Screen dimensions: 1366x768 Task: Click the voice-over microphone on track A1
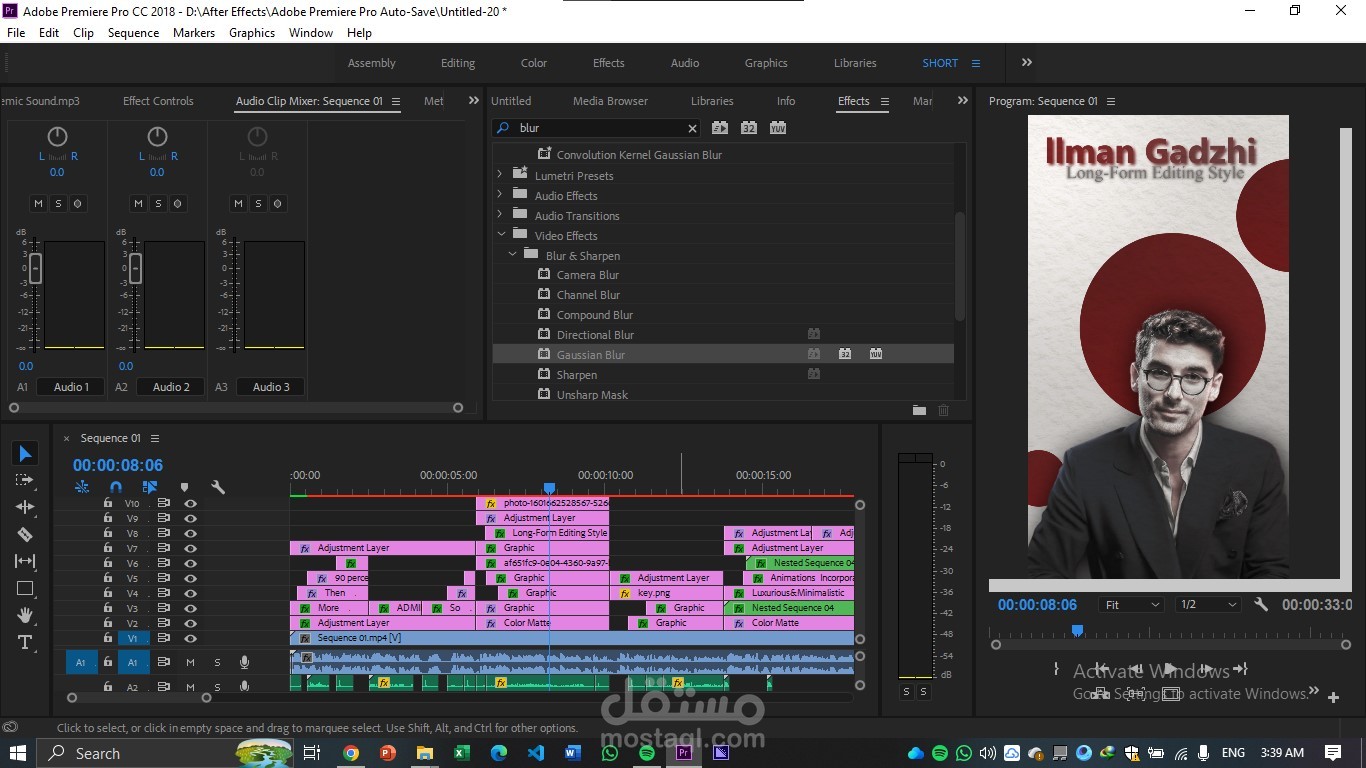click(x=244, y=662)
